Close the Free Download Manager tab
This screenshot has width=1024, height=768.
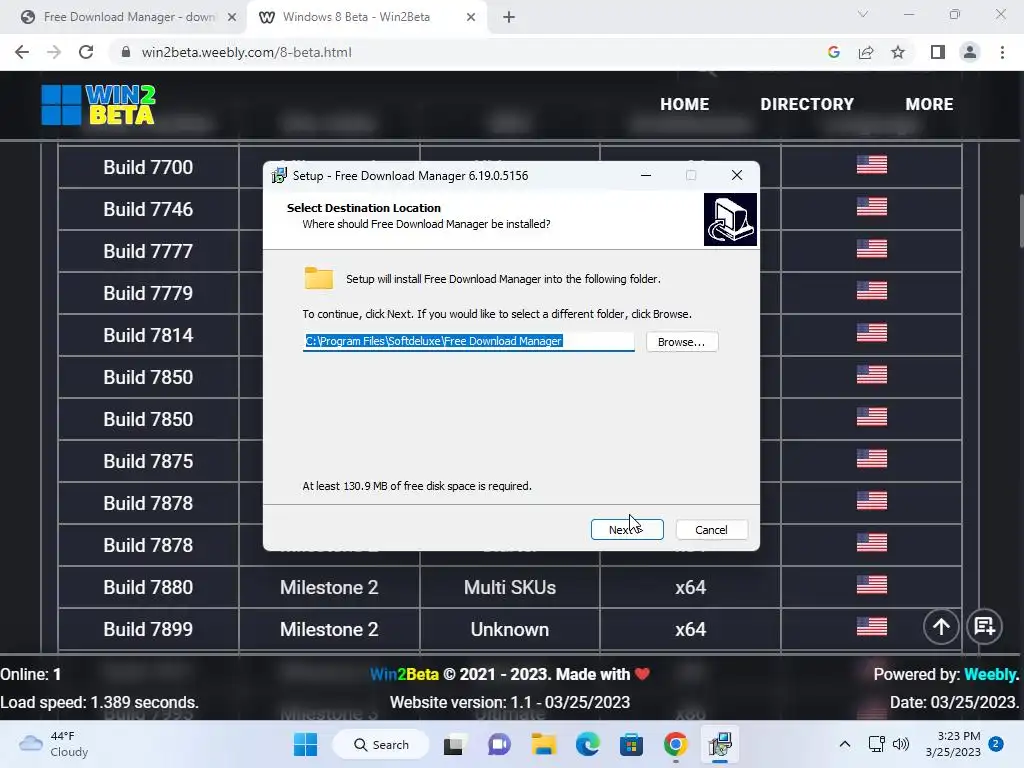click(x=232, y=17)
